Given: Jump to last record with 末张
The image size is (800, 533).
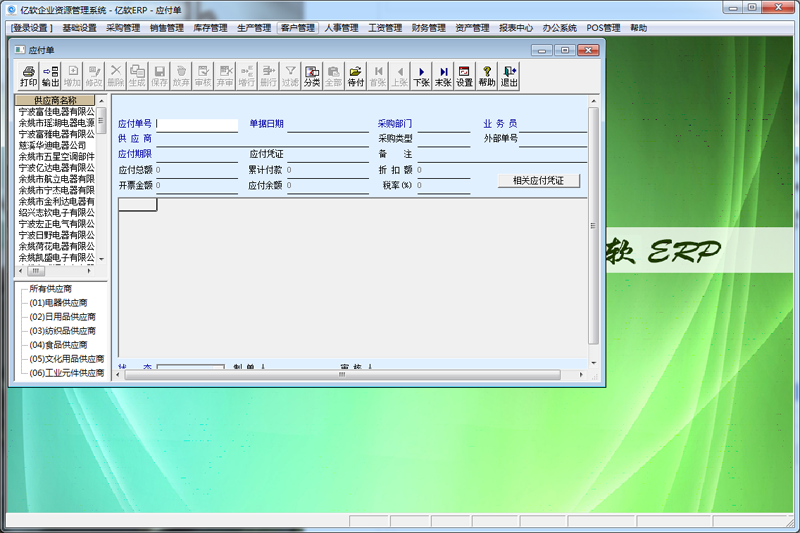Looking at the screenshot, I should pos(443,76).
